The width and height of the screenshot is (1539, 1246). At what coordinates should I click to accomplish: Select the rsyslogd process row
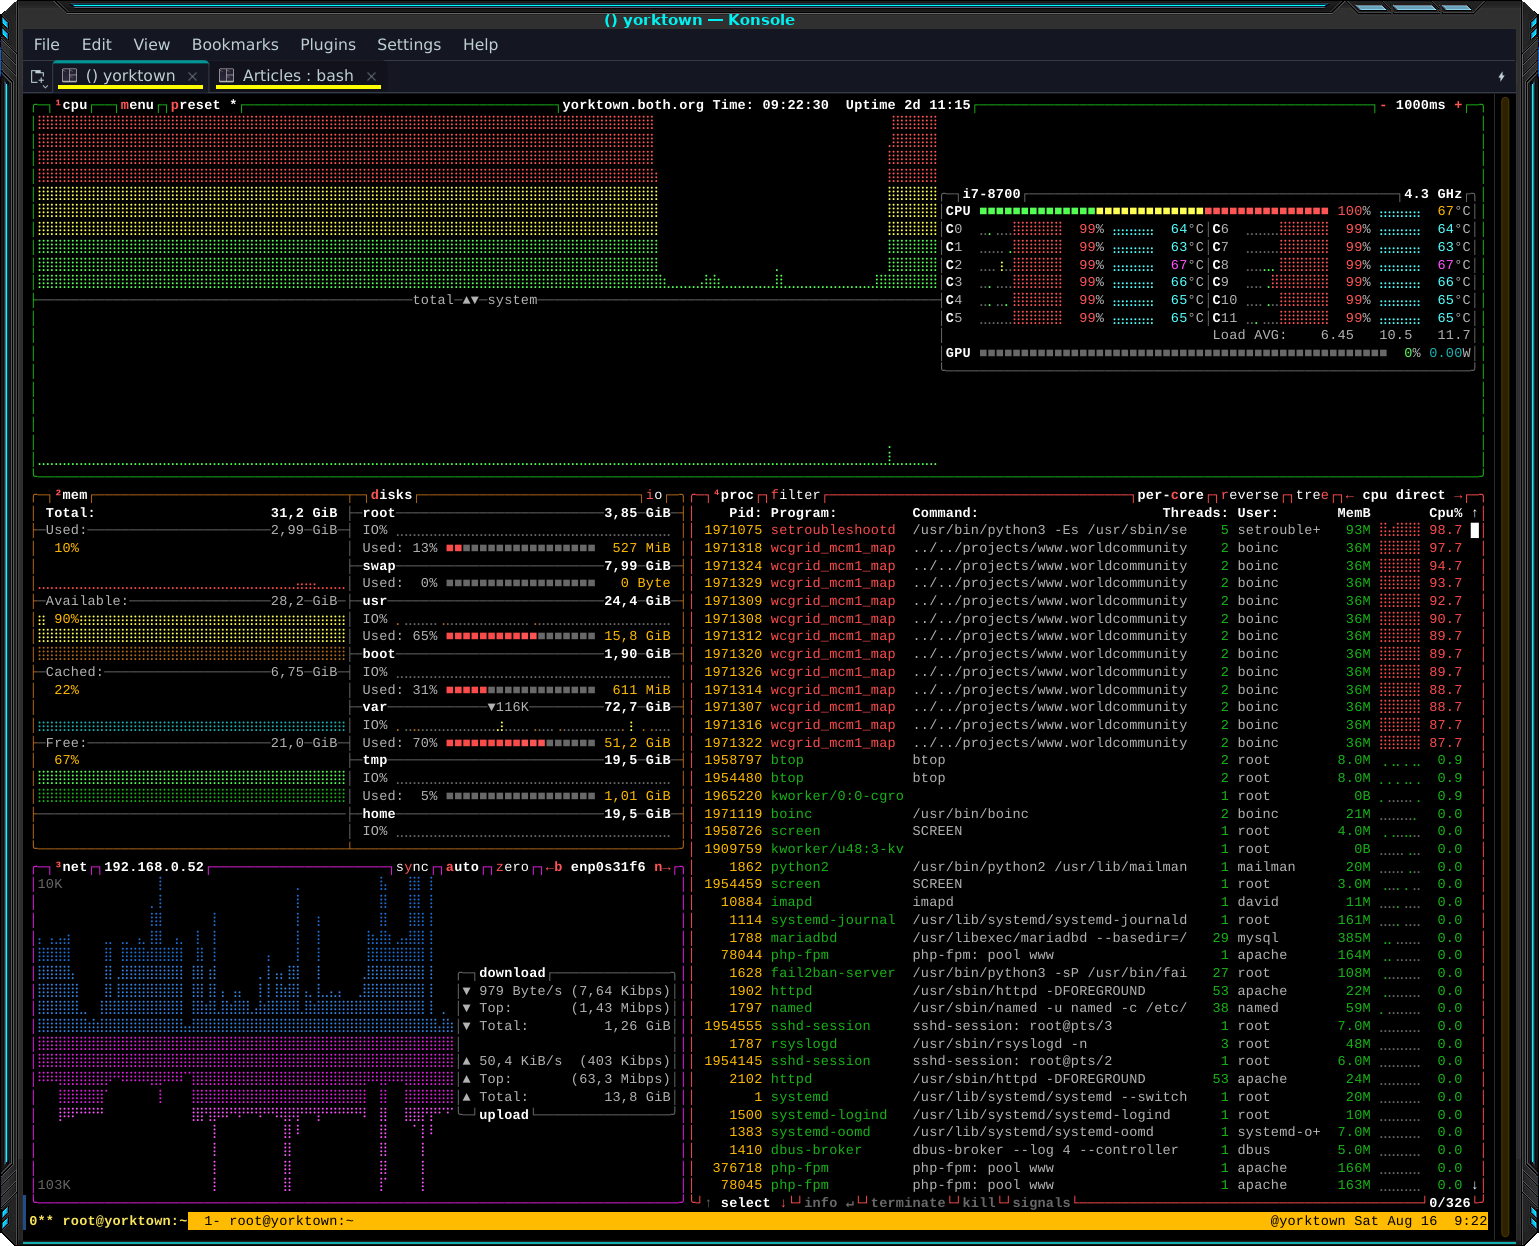tap(1083, 1044)
